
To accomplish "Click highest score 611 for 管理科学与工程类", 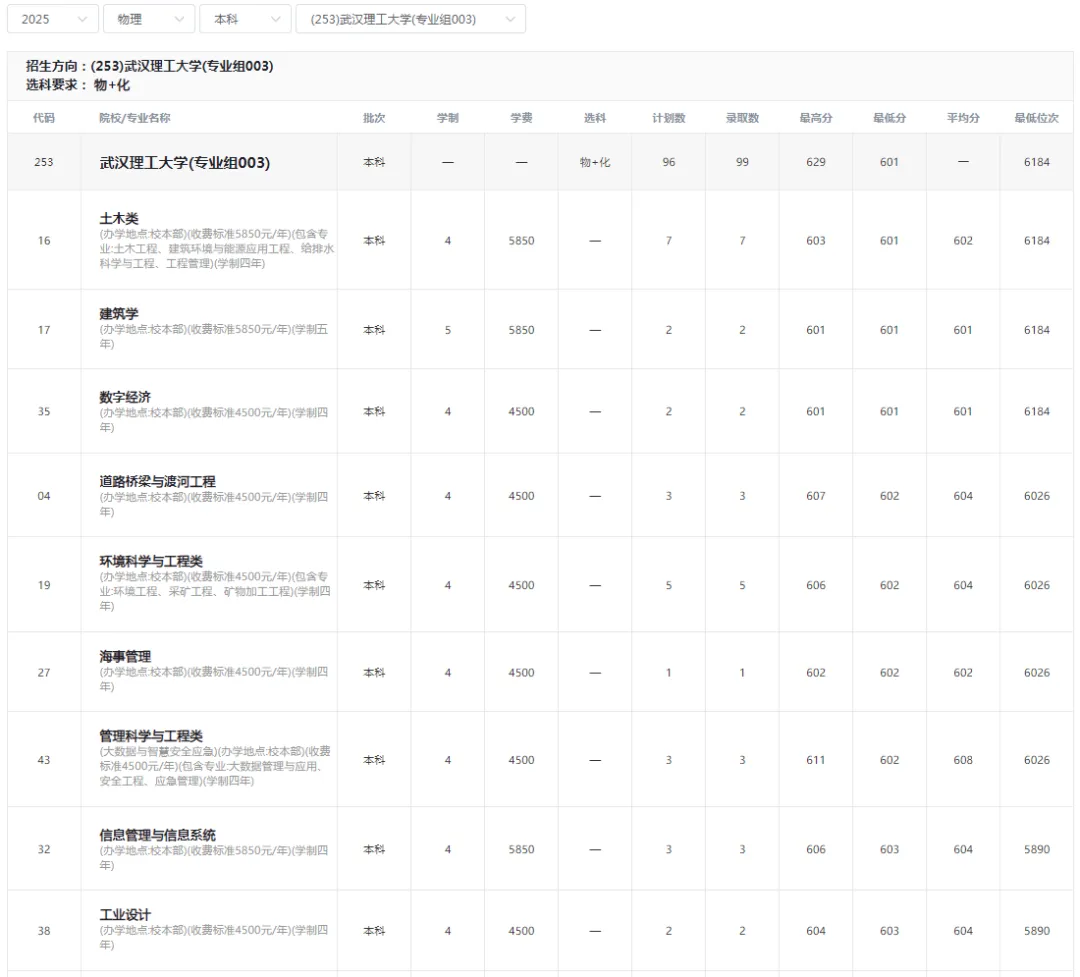I will pyautogui.click(x=816, y=760).
